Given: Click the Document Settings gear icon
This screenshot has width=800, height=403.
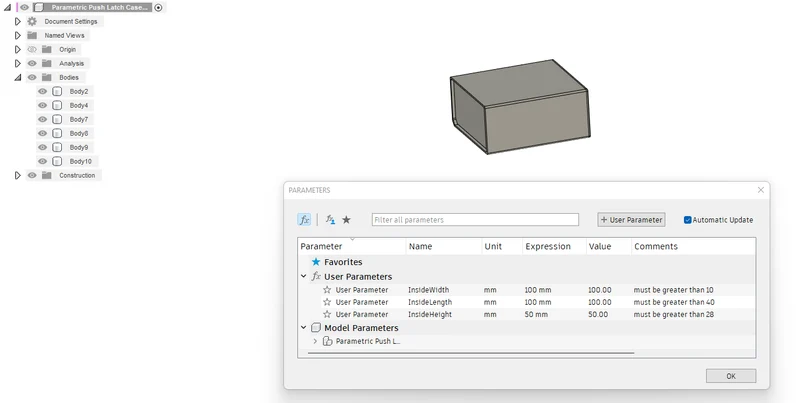Looking at the screenshot, I should click(x=32, y=21).
